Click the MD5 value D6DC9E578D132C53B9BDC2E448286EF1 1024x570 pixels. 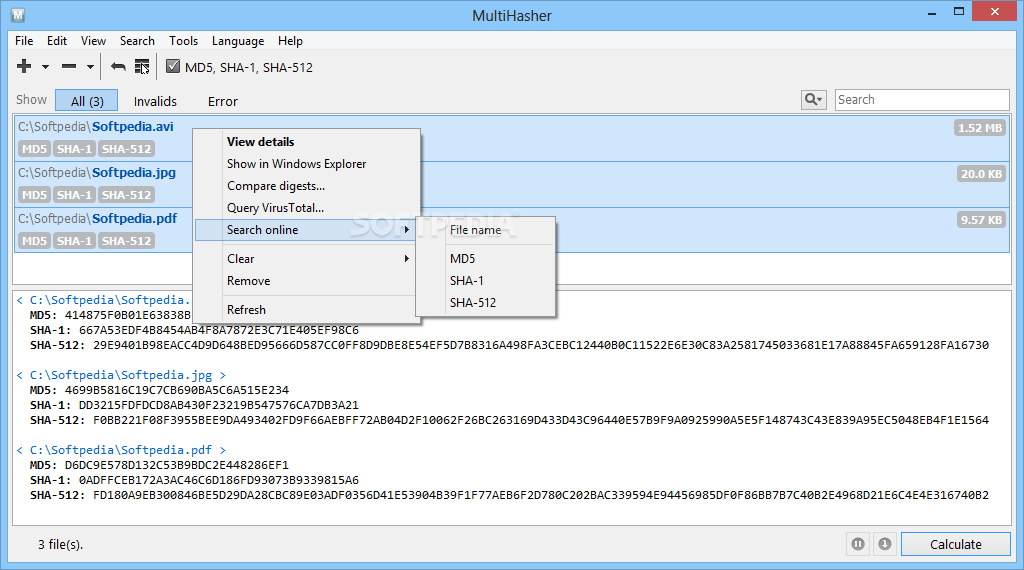coord(176,465)
